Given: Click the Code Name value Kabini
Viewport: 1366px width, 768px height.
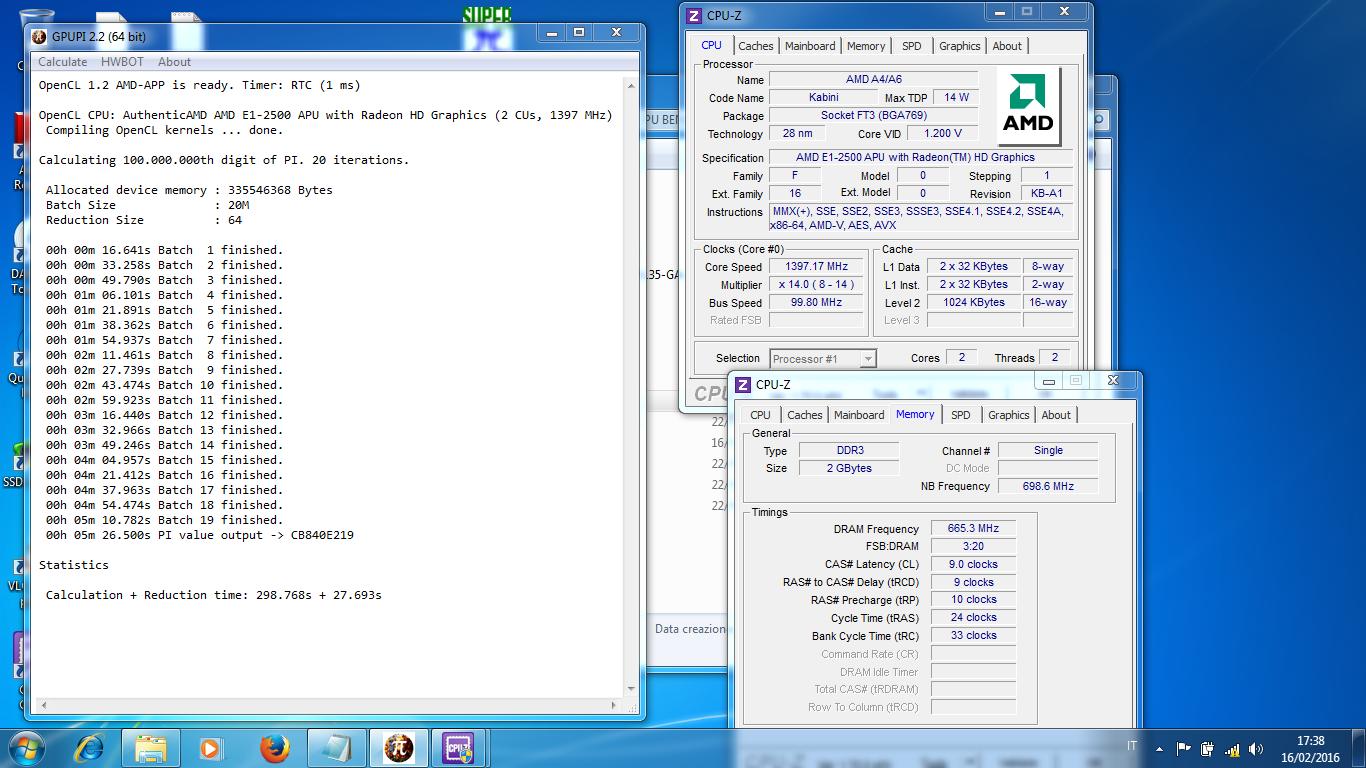Looking at the screenshot, I should 824,98.
